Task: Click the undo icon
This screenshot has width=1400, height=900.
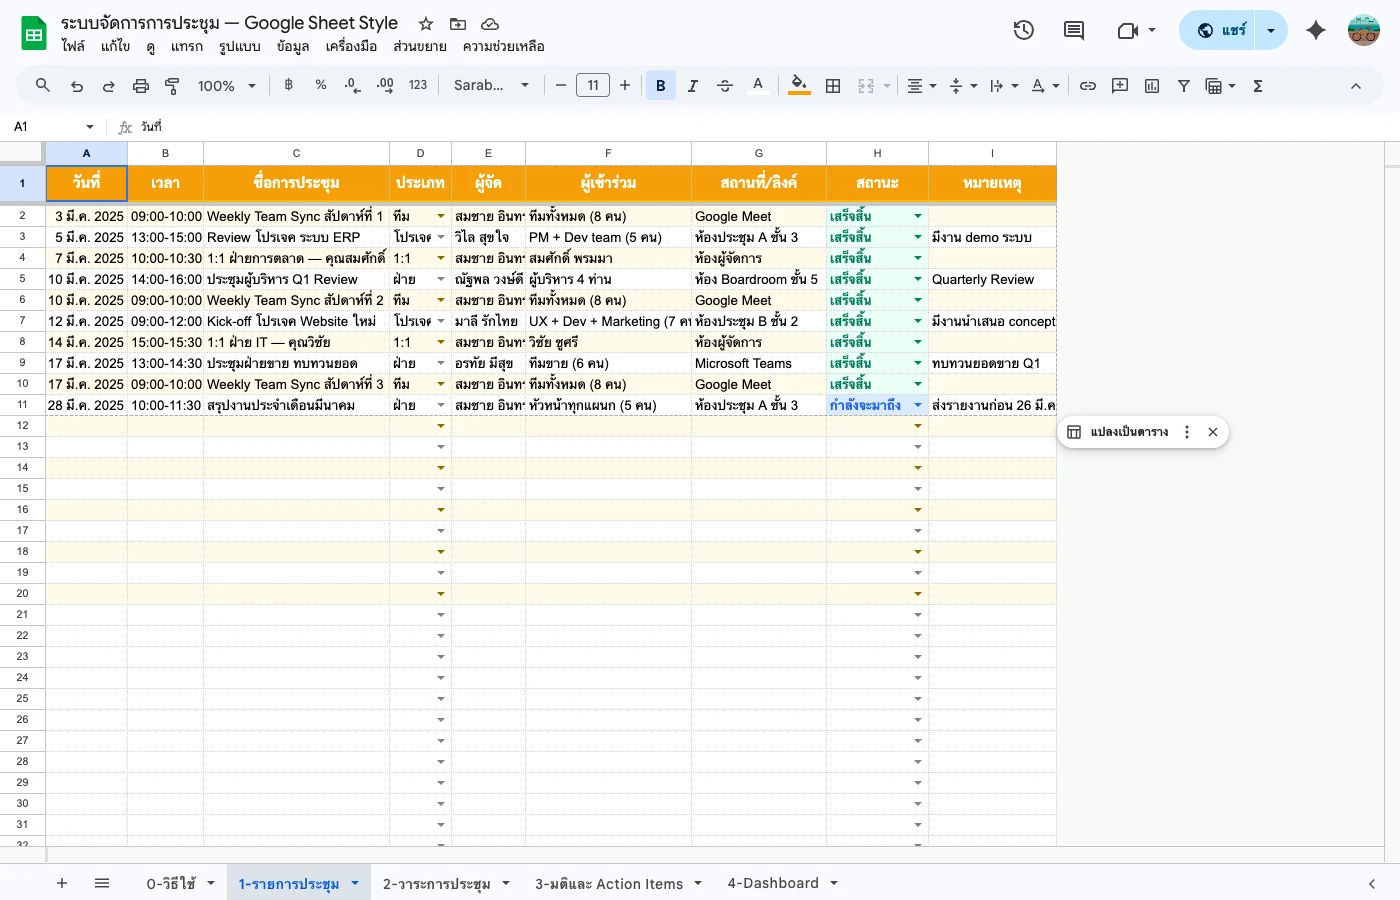Action: pyautogui.click(x=76, y=85)
